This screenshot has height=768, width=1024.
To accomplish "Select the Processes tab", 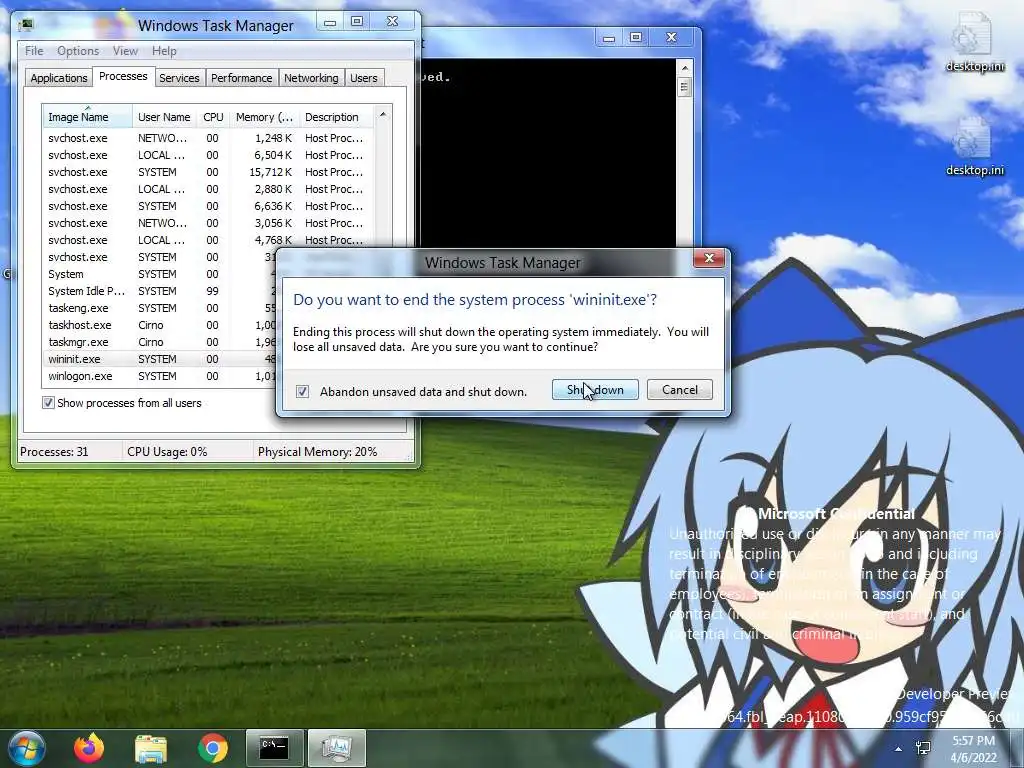I will (x=123, y=76).
